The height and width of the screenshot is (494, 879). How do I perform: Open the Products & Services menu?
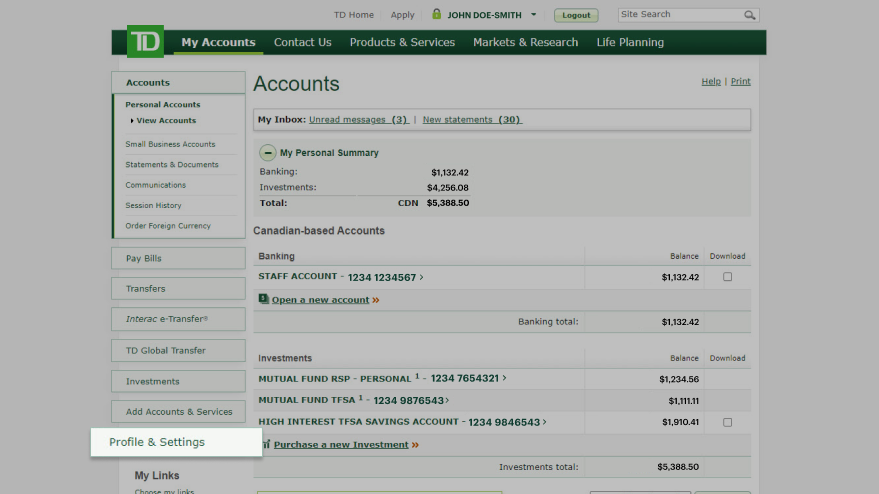coord(403,42)
